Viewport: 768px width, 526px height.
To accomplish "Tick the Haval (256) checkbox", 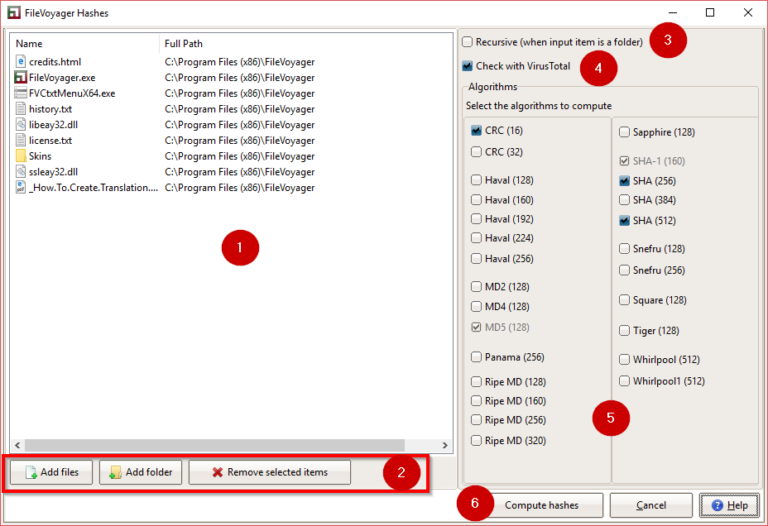I will [476, 258].
